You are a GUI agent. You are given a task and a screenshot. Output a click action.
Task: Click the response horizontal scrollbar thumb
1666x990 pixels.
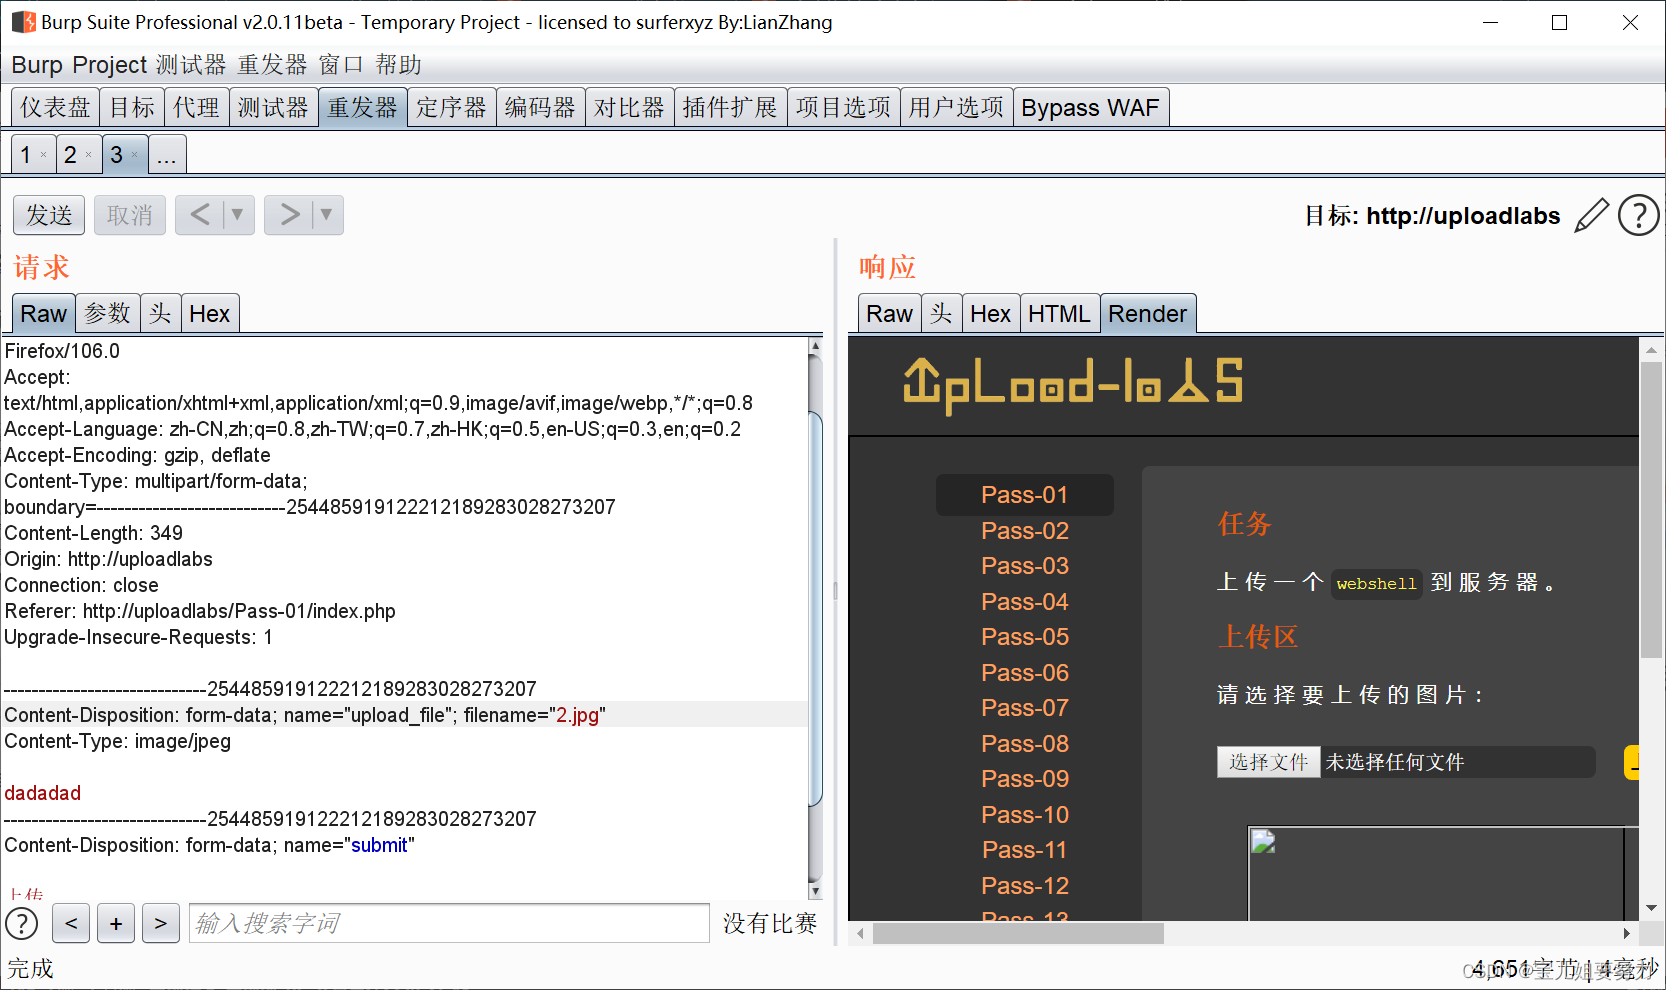(1018, 933)
